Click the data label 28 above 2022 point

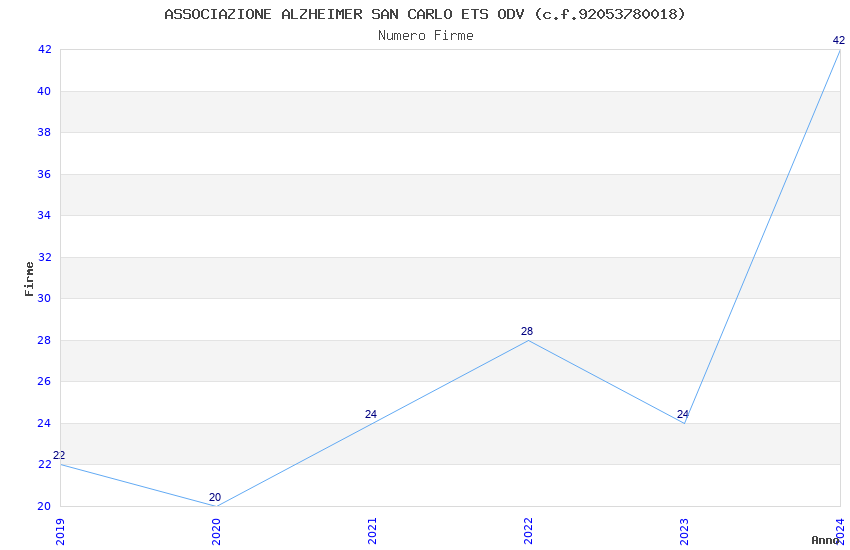coord(527,331)
